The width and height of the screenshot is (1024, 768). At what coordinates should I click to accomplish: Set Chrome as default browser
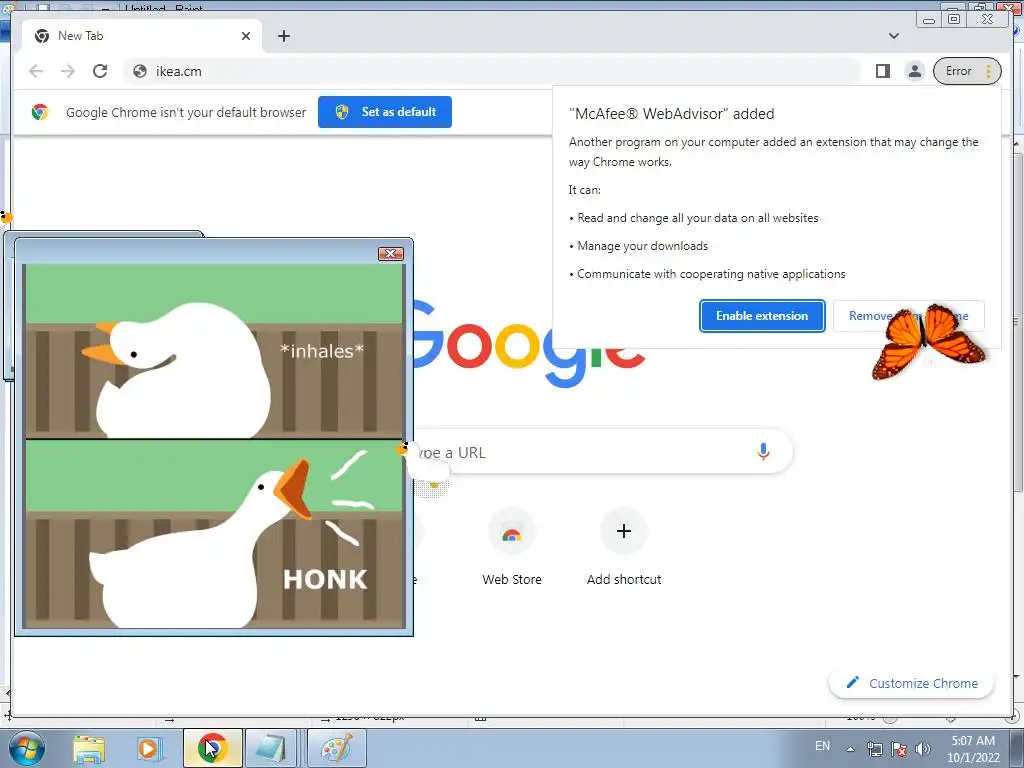(385, 112)
